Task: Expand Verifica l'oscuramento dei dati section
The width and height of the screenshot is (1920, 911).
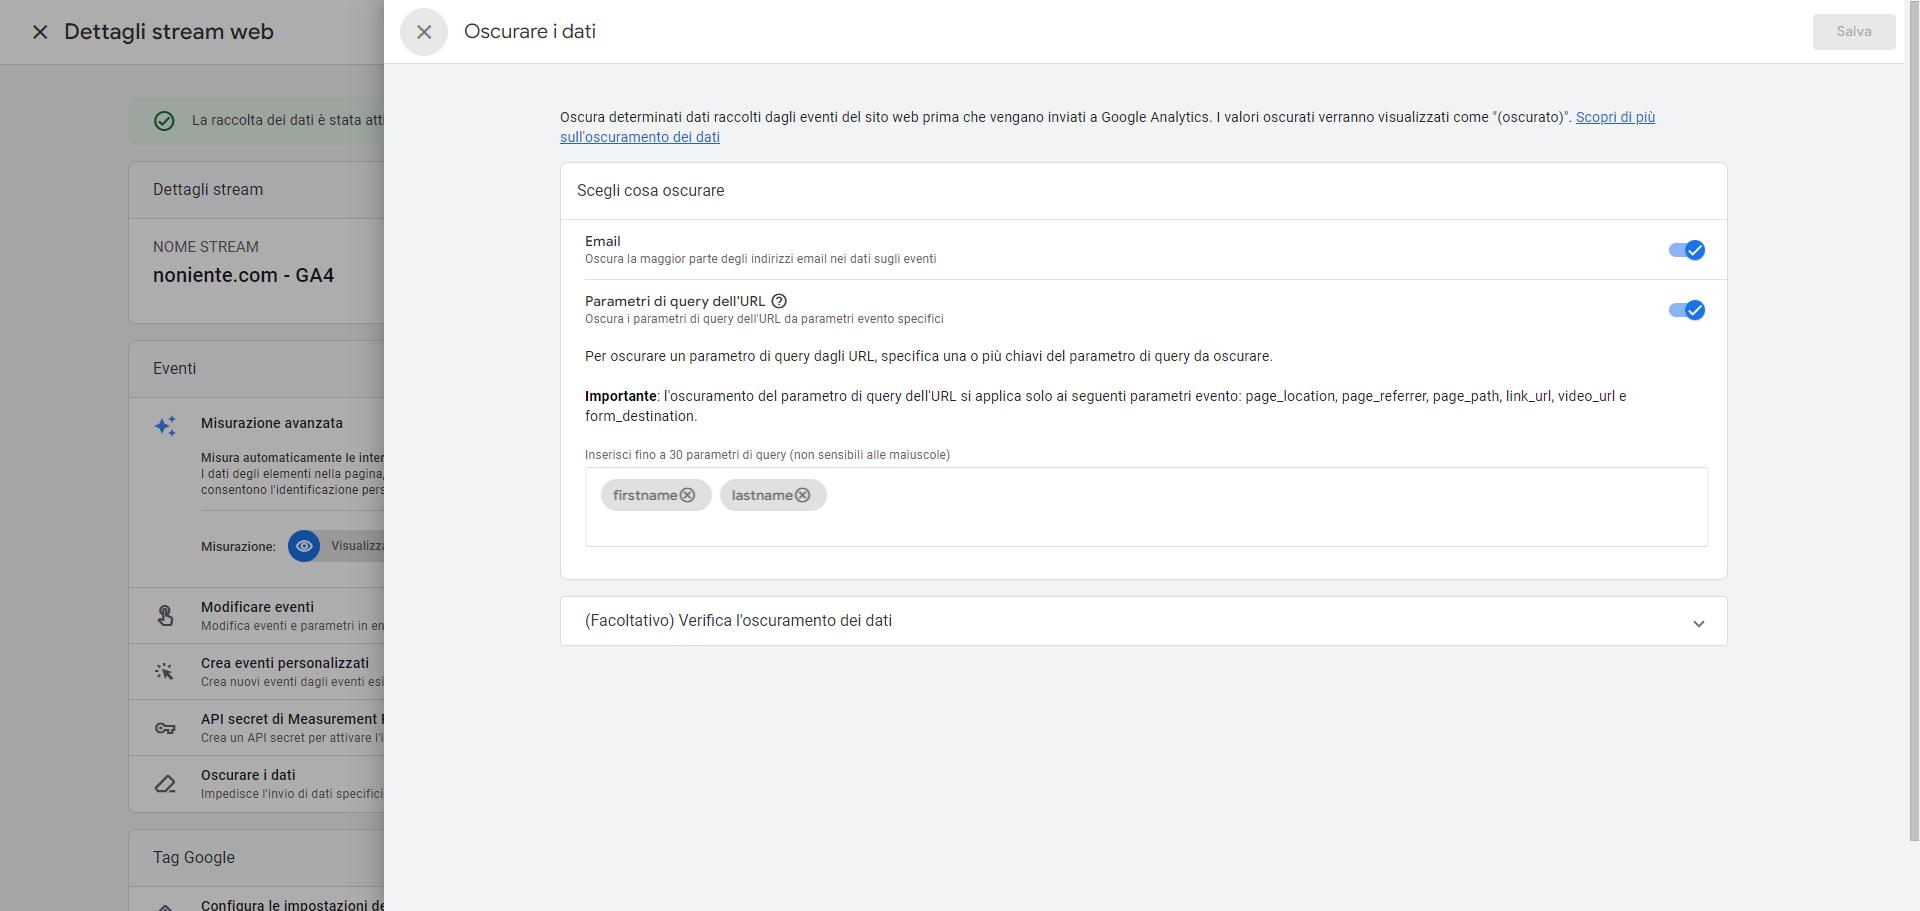Action: coord(1698,621)
